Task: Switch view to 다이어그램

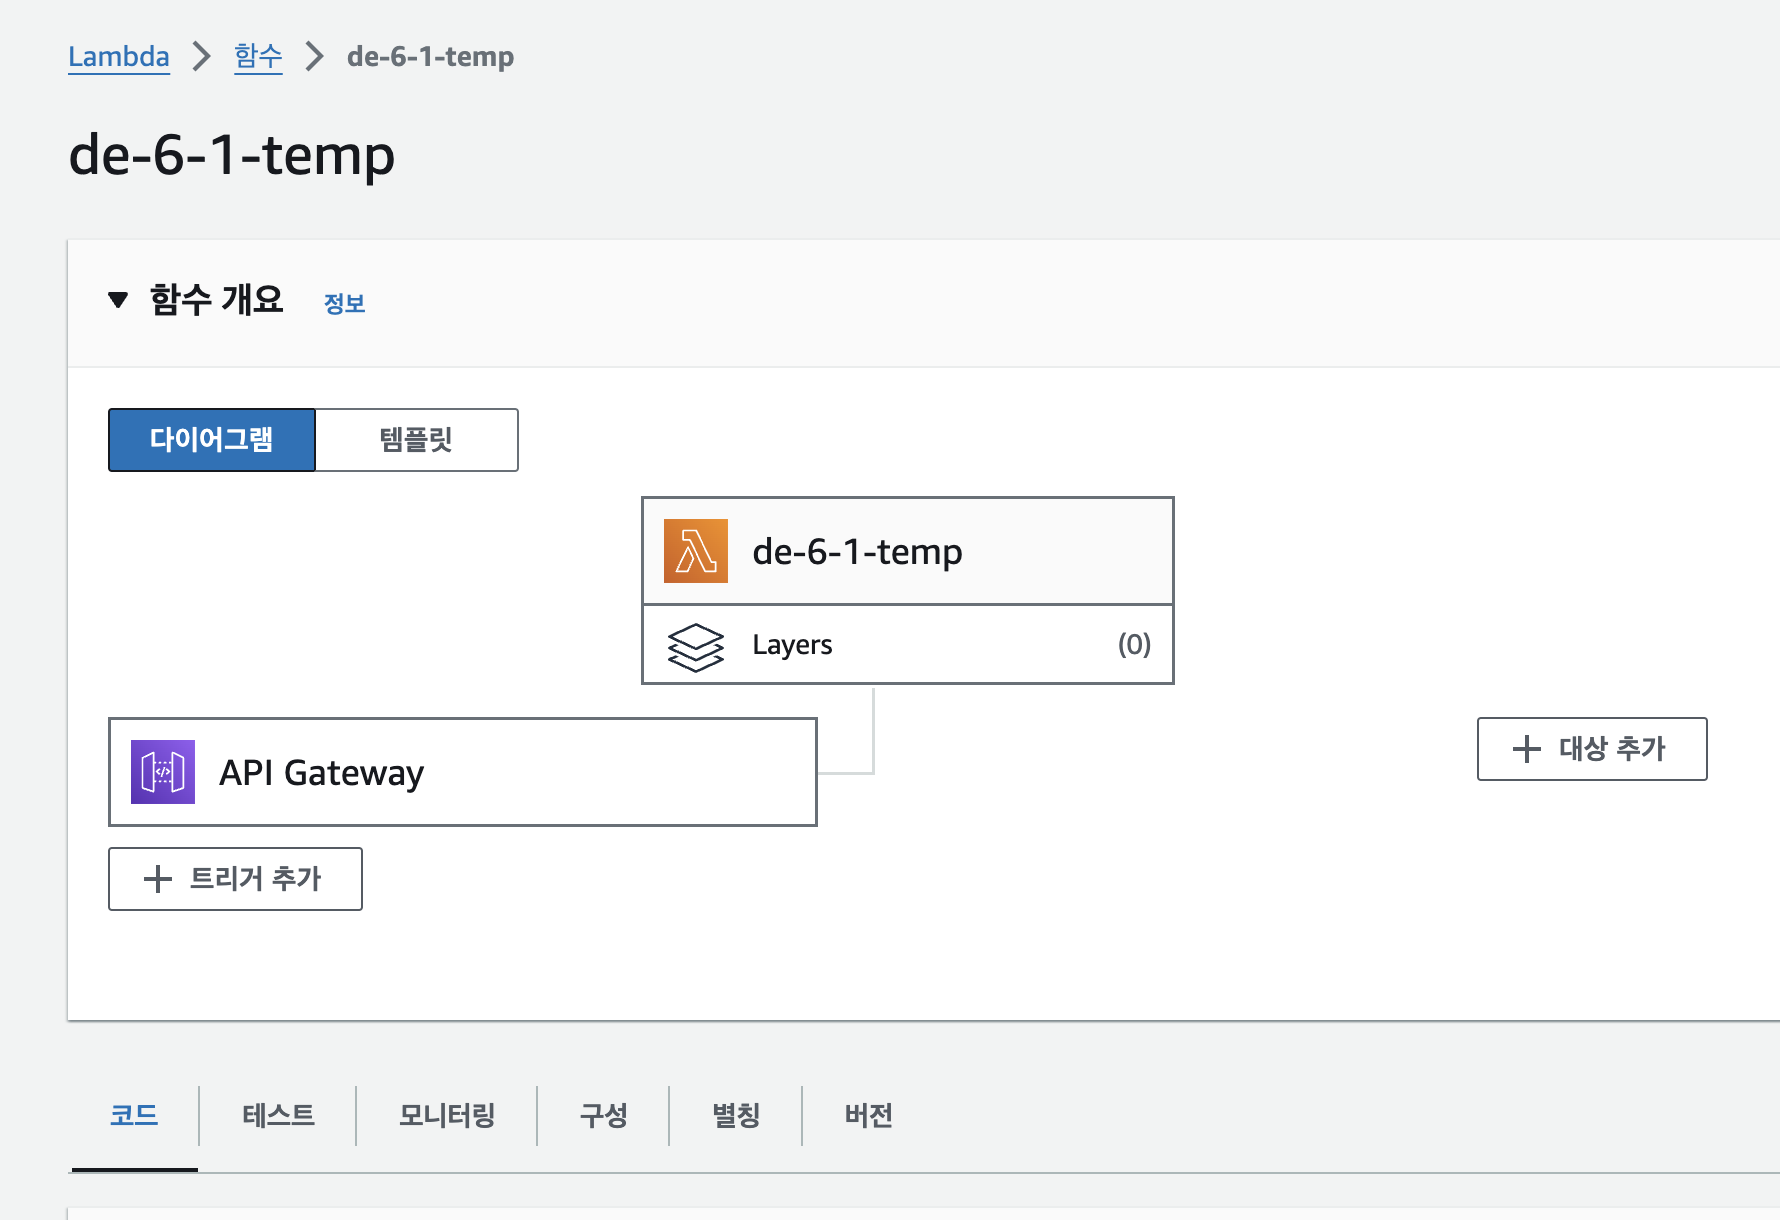Action: tap(212, 440)
